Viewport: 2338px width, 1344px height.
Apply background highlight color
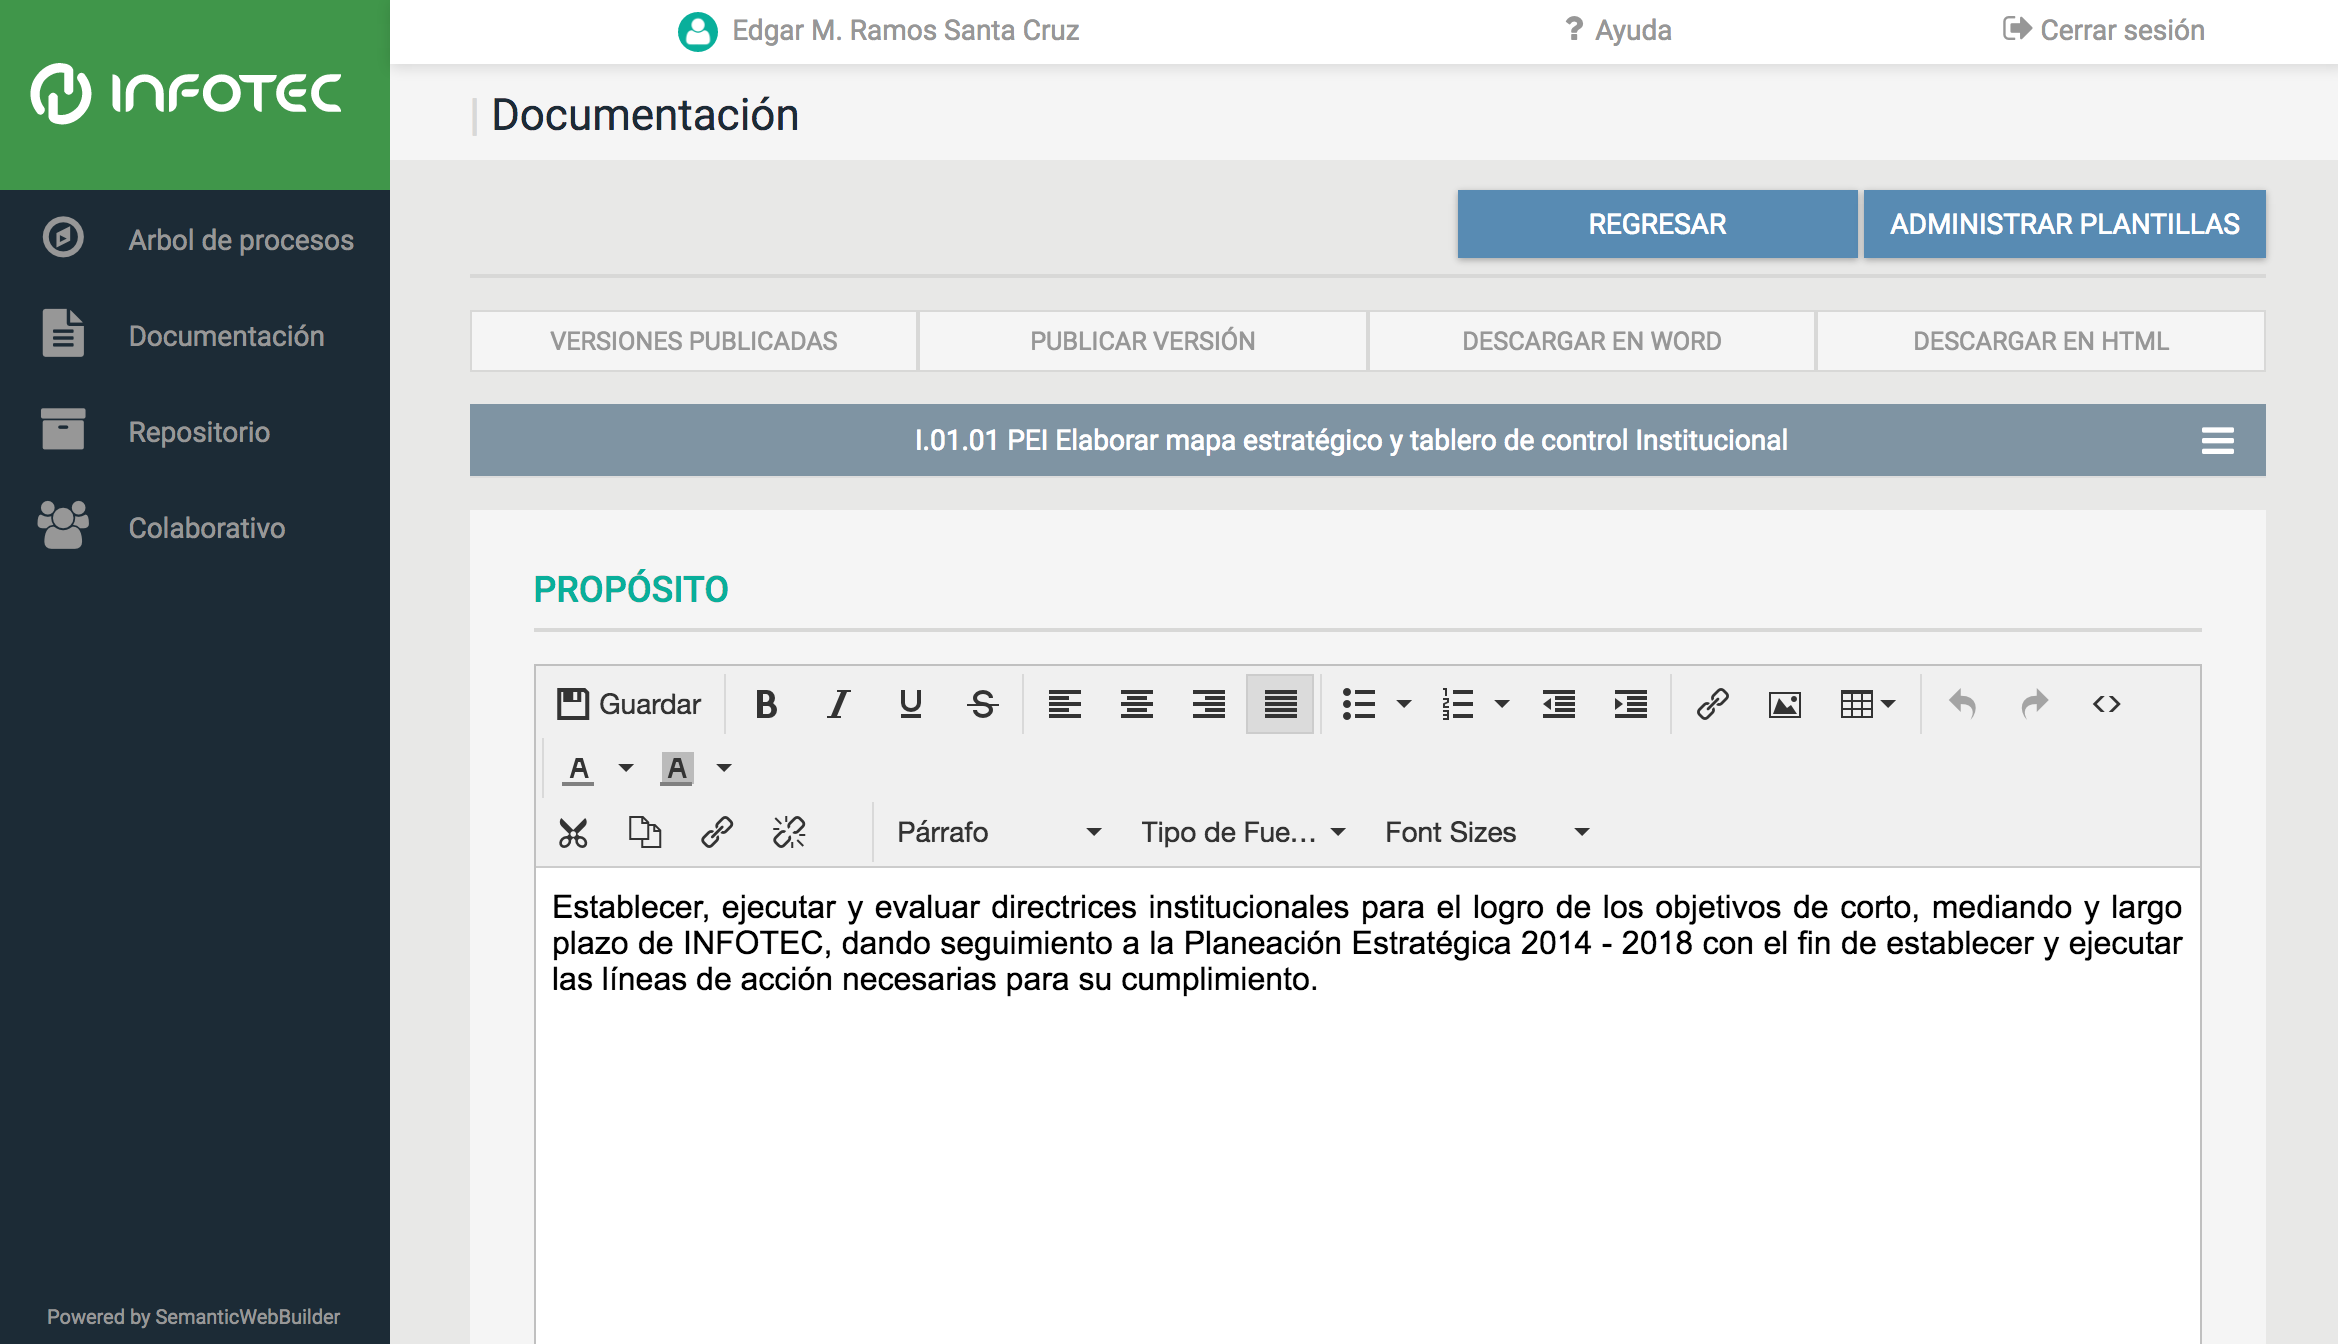(x=676, y=768)
